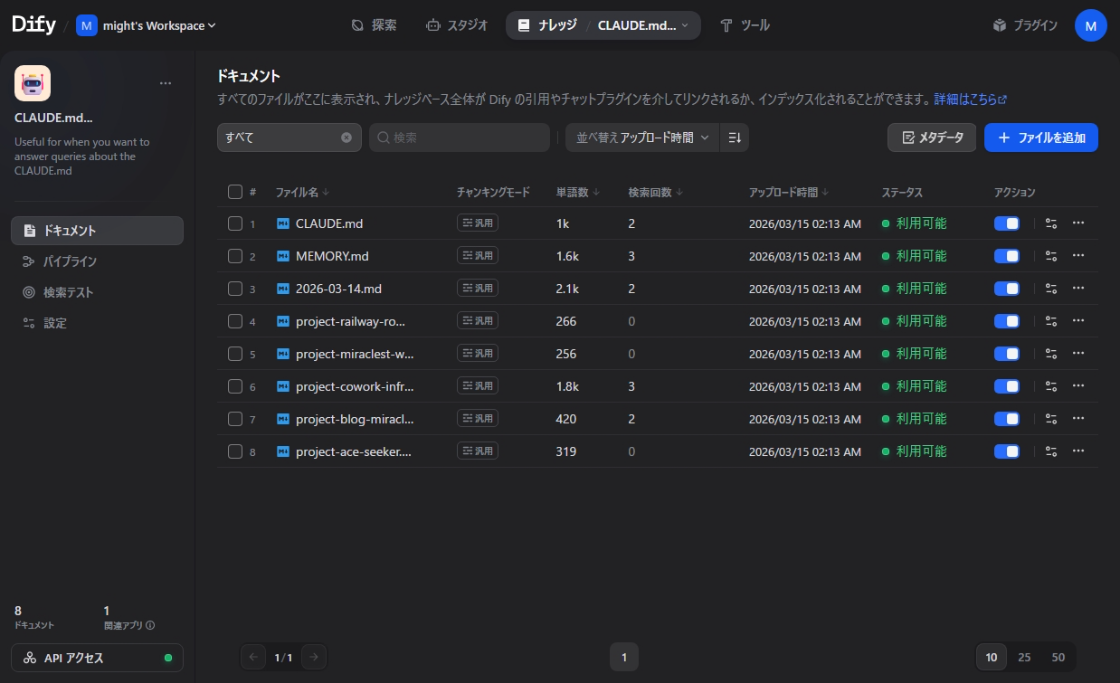Image resolution: width=1120 pixels, height=683 pixels.
Task: Check the box for project-cowork-infr row
Action: tap(235, 386)
